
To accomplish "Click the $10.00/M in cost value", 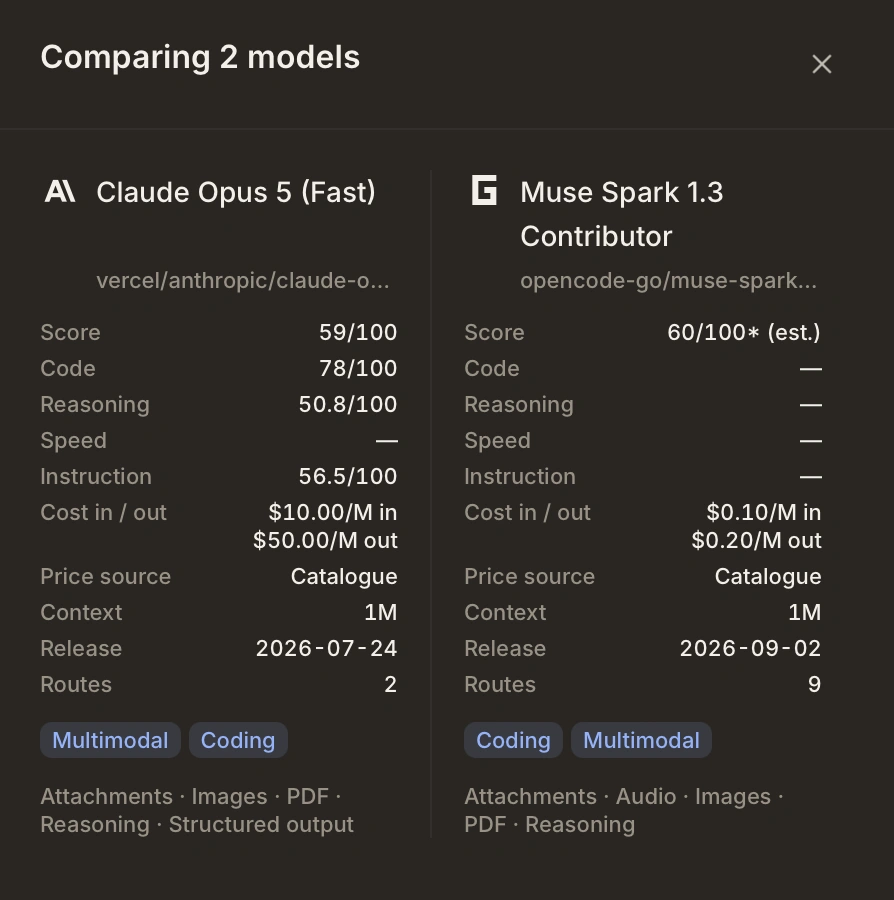I will coord(333,513).
